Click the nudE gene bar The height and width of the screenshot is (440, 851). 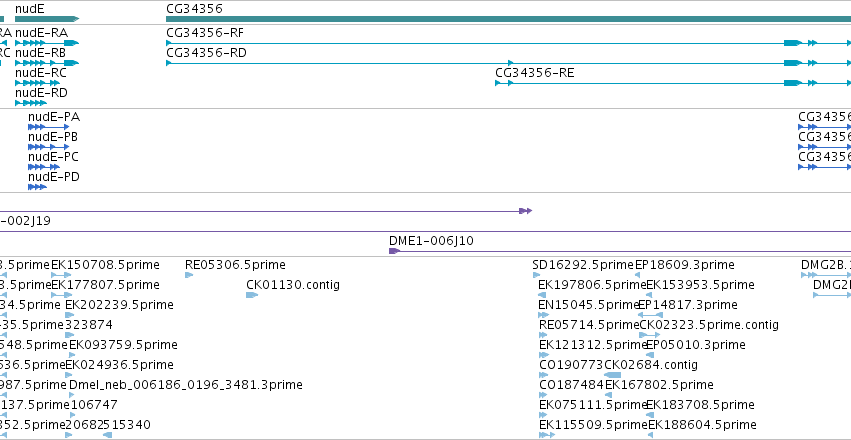click(47, 19)
